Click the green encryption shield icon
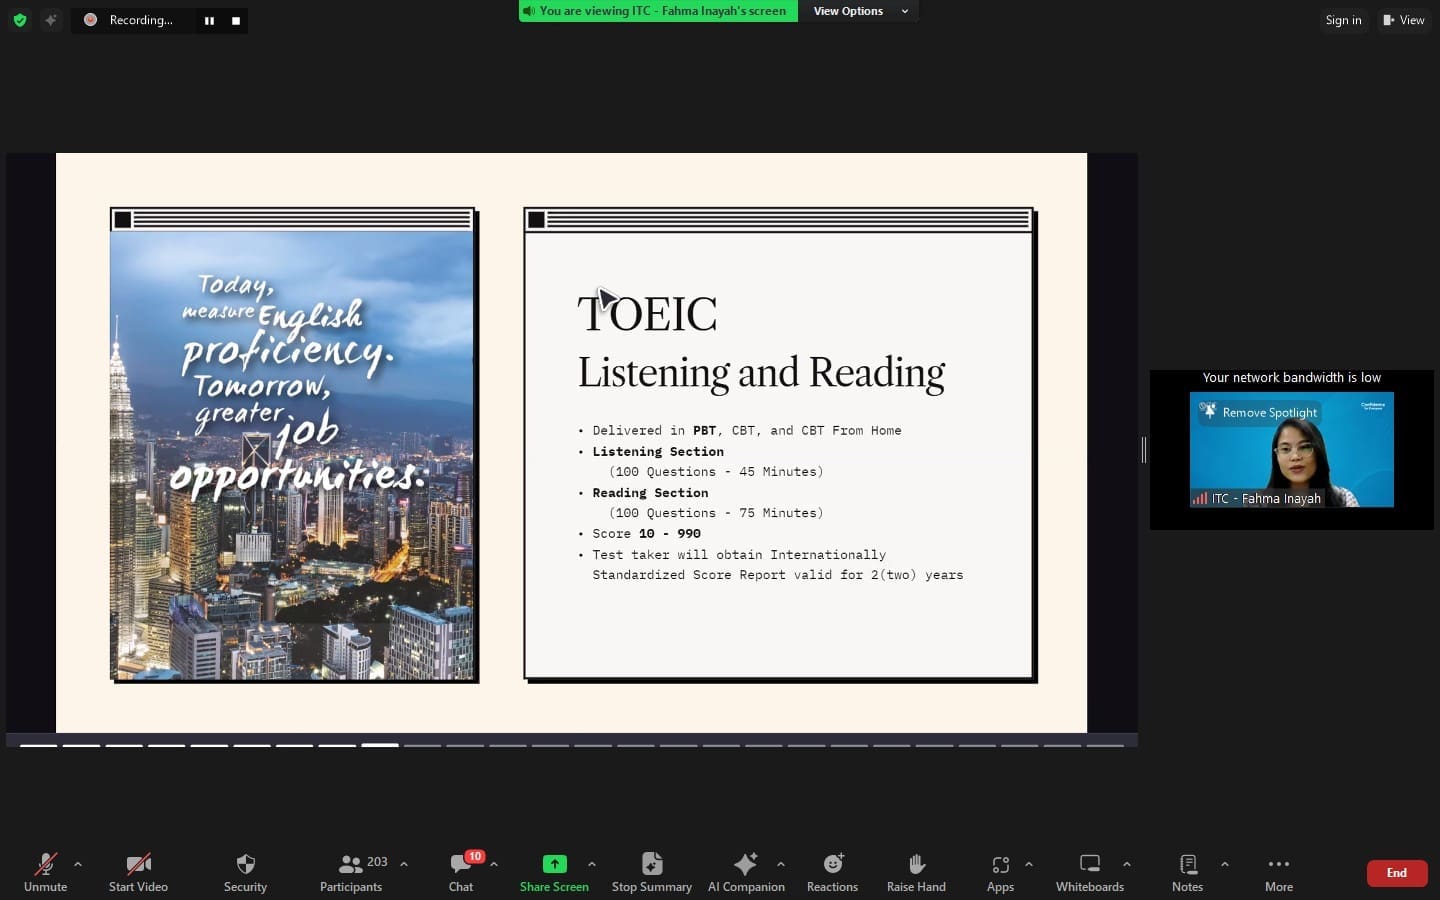The image size is (1440, 900). point(20,20)
